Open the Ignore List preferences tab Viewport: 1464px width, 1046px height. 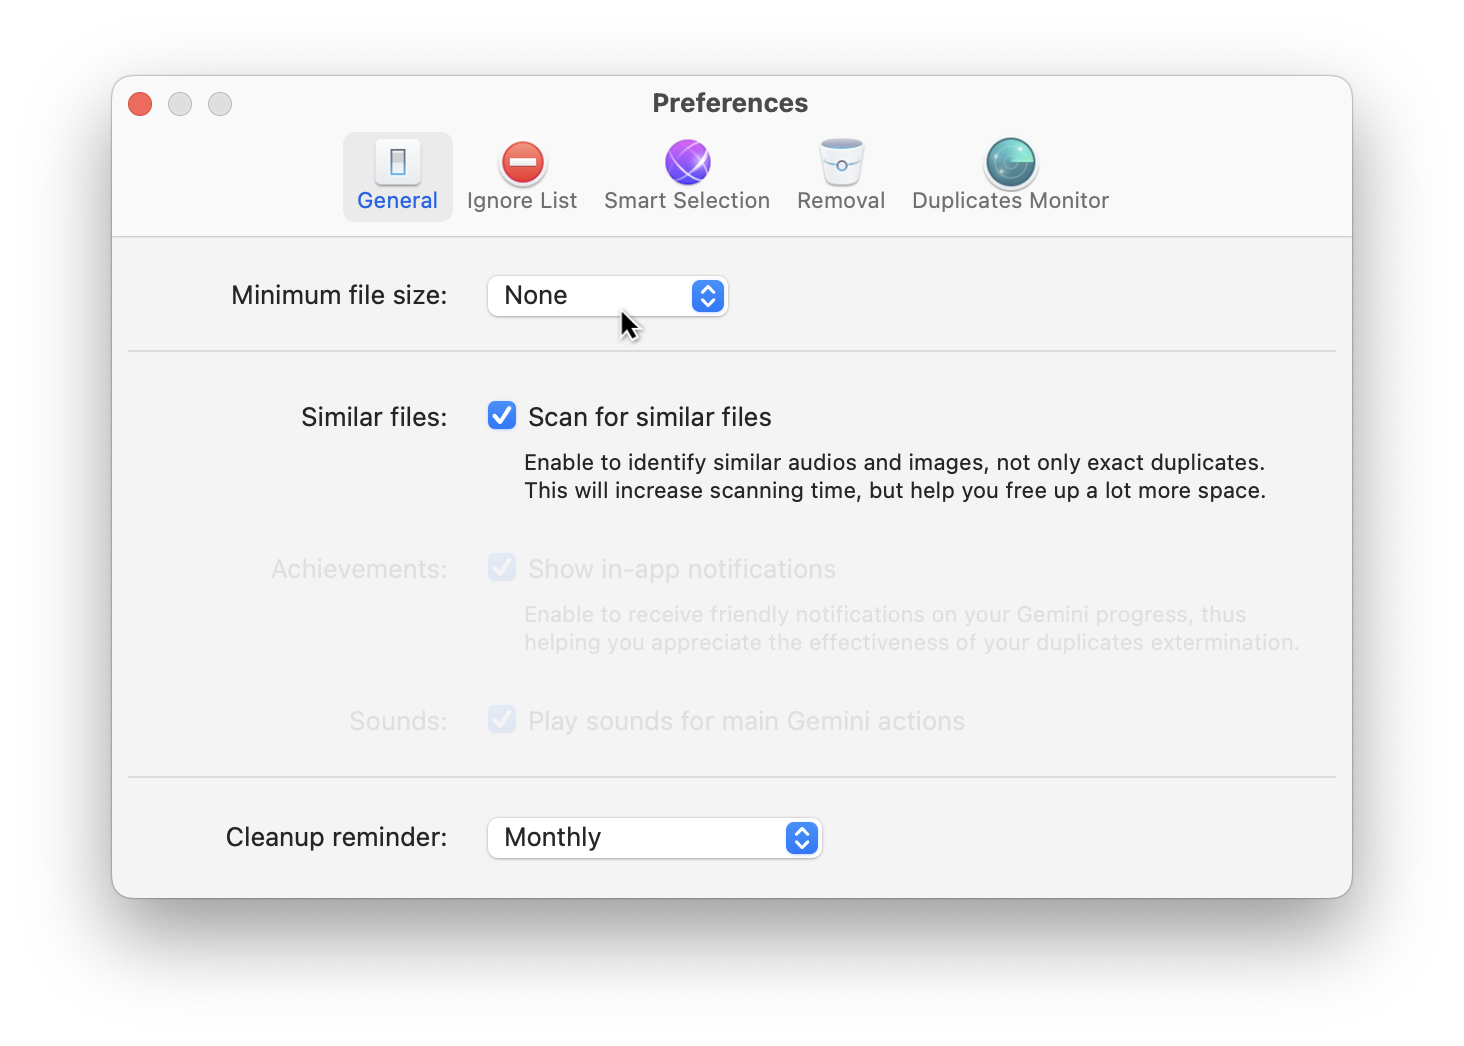(x=522, y=177)
